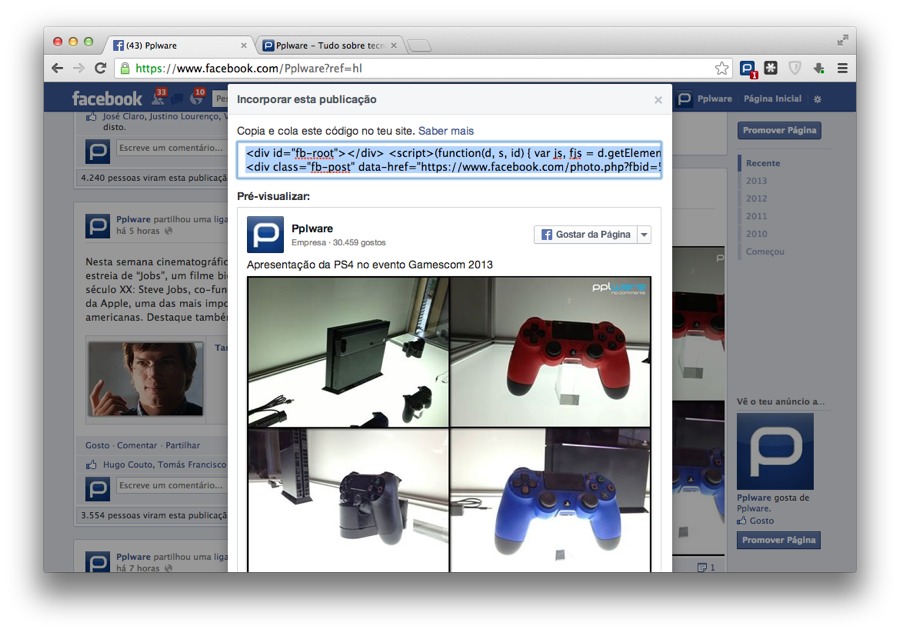
Task: Open friend requests icon with badge 33
Action: pos(158,98)
